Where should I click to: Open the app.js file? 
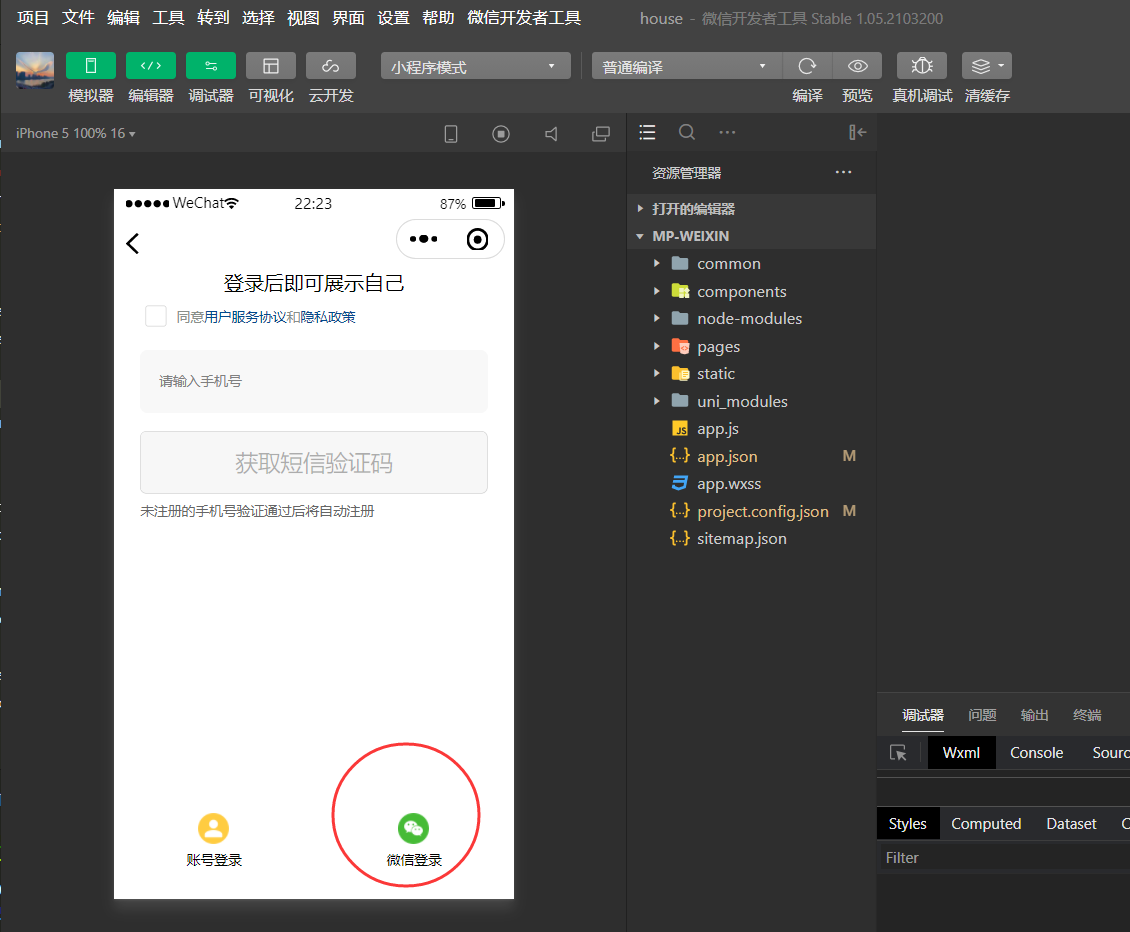point(752,428)
